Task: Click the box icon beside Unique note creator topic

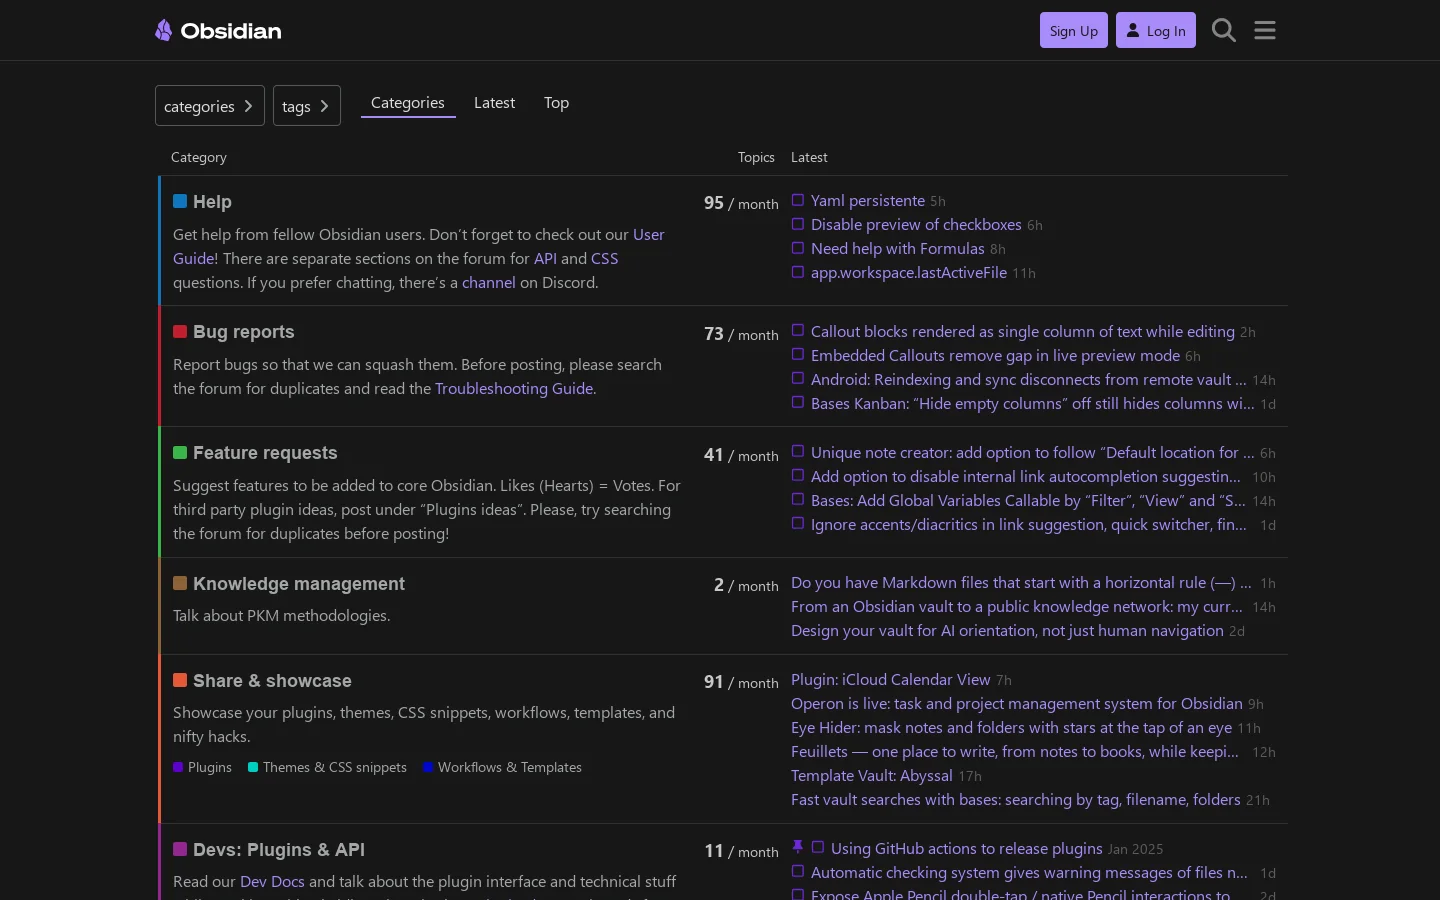Action: pyautogui.click(x=798, y=451)
